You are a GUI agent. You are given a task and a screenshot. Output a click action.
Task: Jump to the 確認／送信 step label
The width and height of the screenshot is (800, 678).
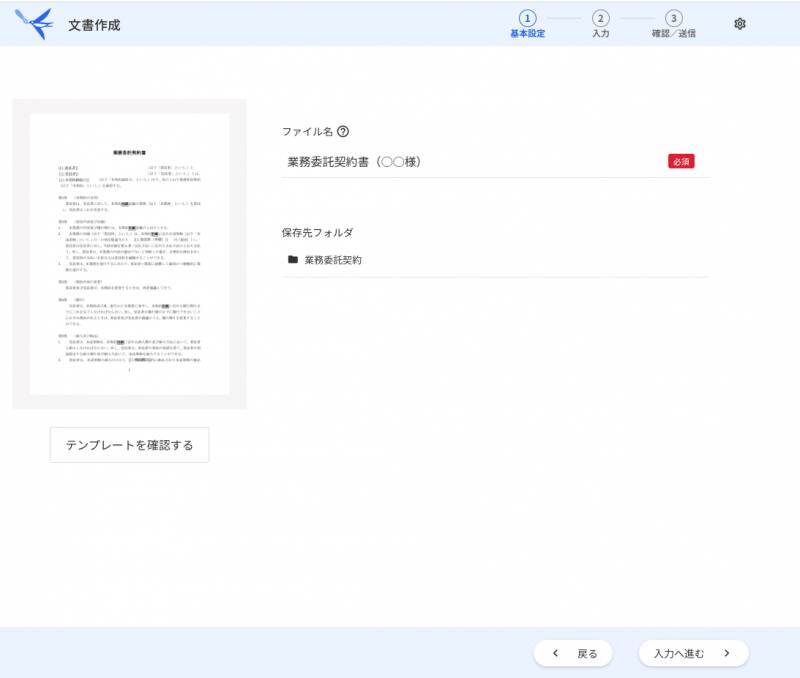tap(673, 34)
